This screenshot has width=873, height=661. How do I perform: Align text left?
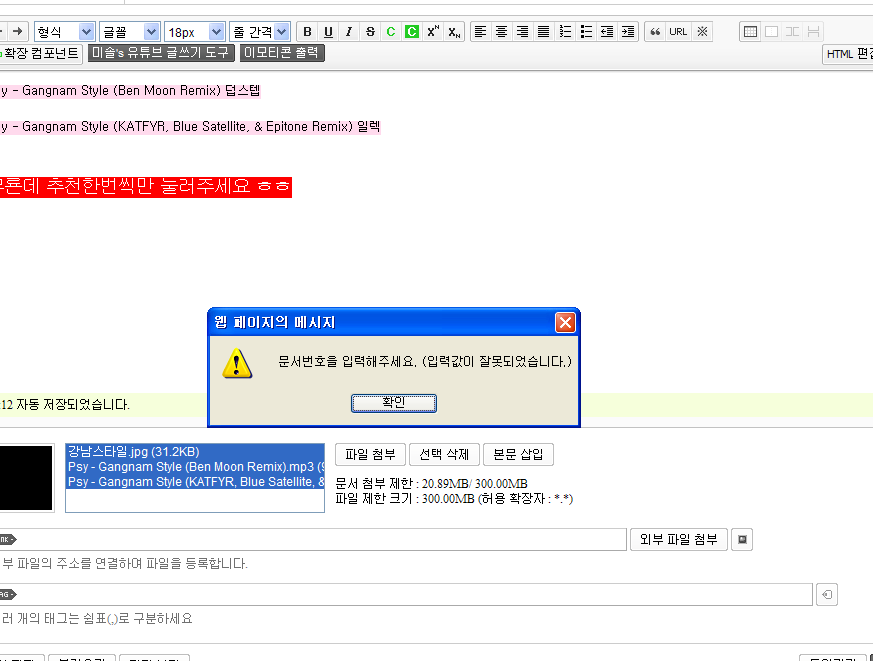coord(480,32)
